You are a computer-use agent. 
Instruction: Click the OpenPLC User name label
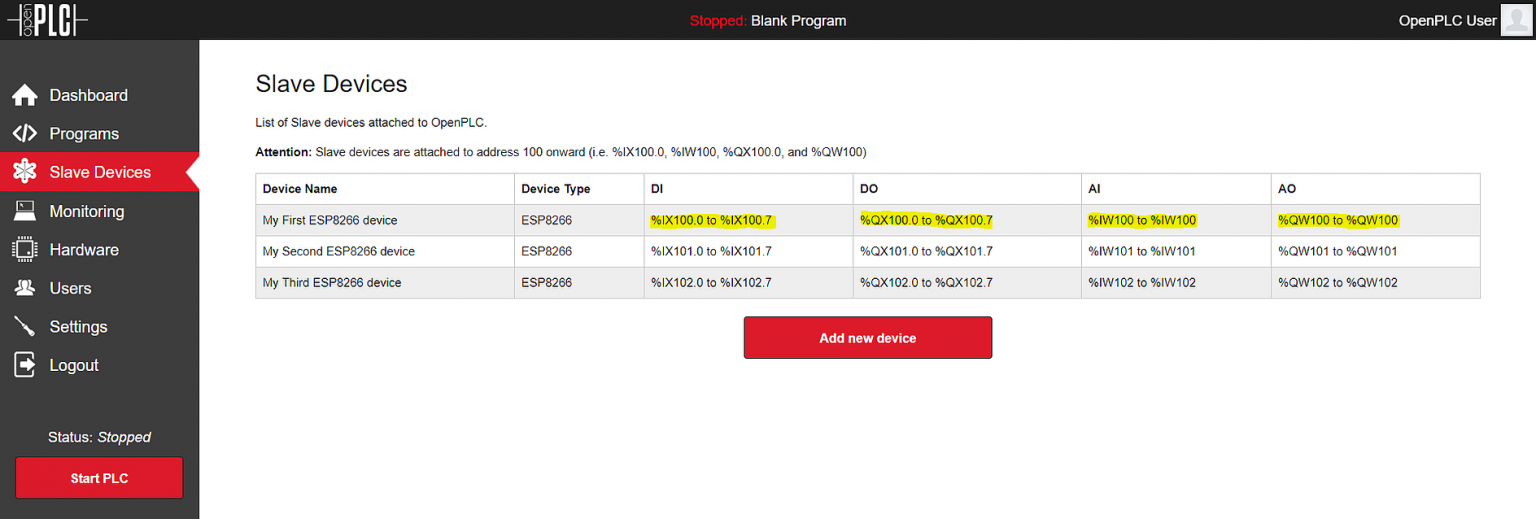(x=1447, y=21)
